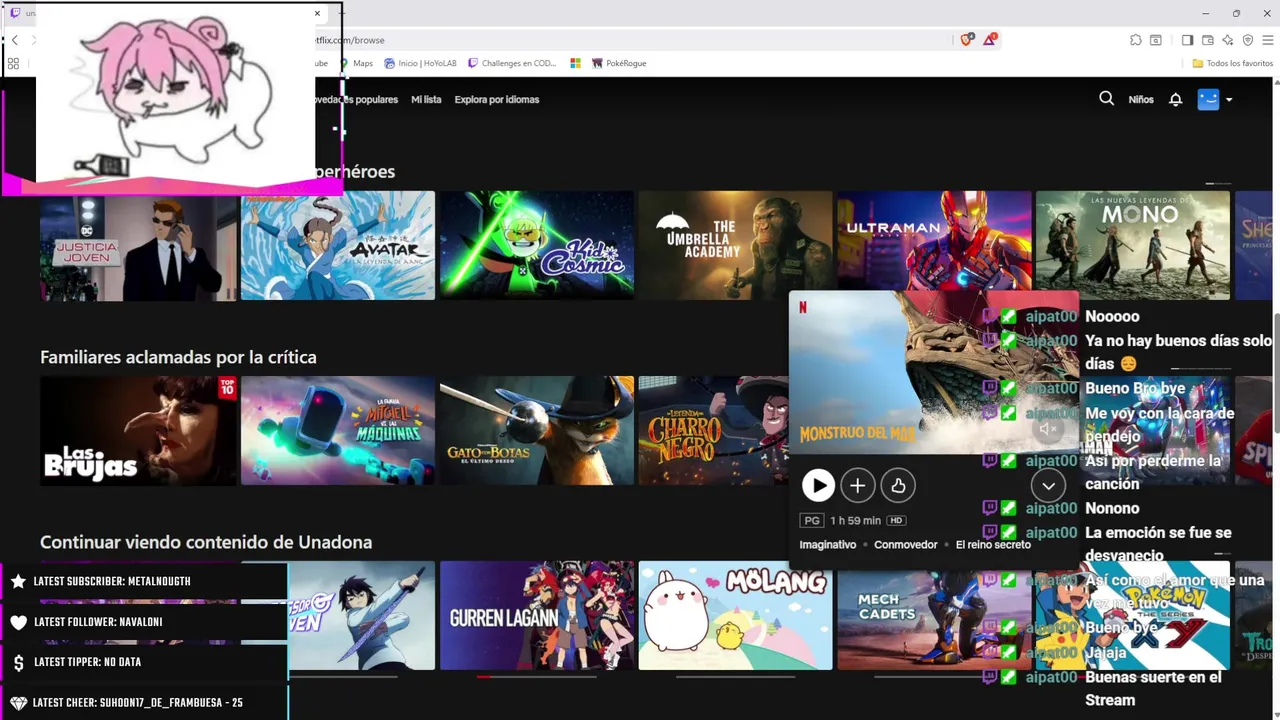Rate Monstruo del Mar with thumbs up
The width and height of the screenshot is (1280, 720).
point(898,485)
